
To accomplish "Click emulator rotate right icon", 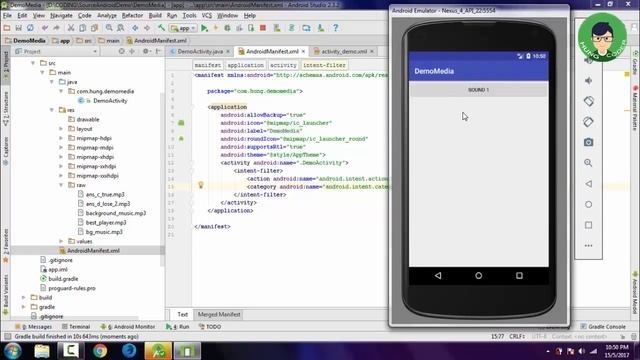I will (588, 122).
